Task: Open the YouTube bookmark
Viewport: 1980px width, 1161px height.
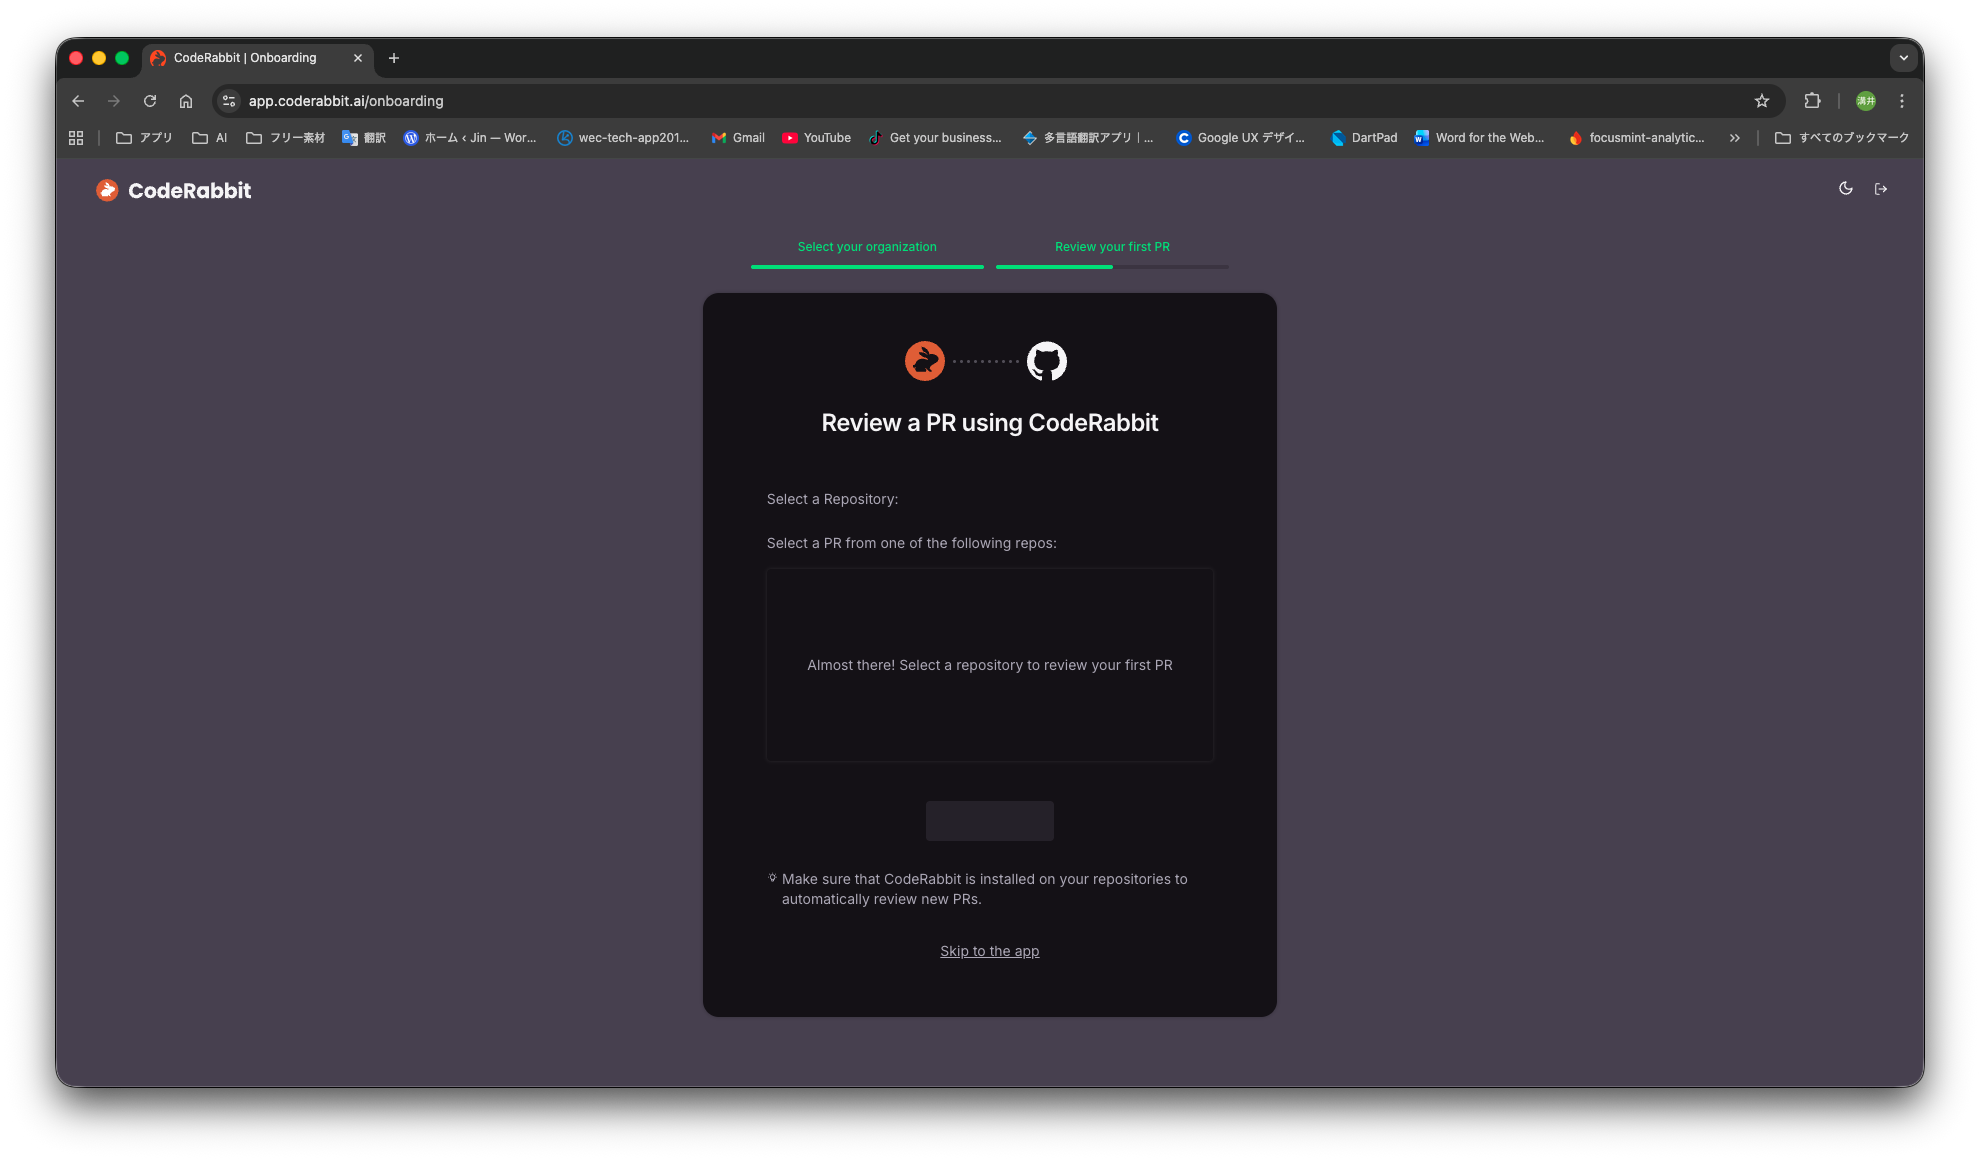Action: pos(816,138)
